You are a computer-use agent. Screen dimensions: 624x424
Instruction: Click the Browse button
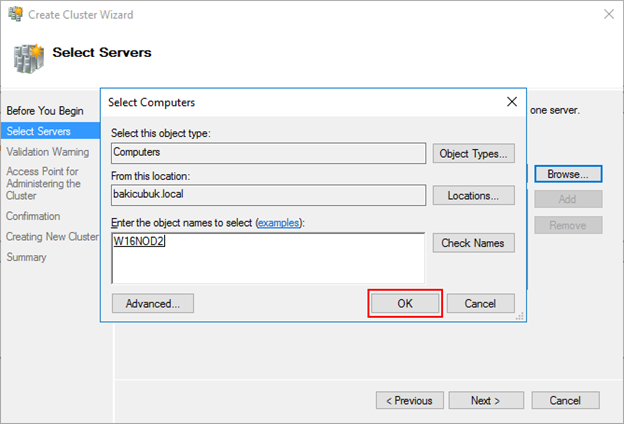pyautogui.click(x=568, y=174)
